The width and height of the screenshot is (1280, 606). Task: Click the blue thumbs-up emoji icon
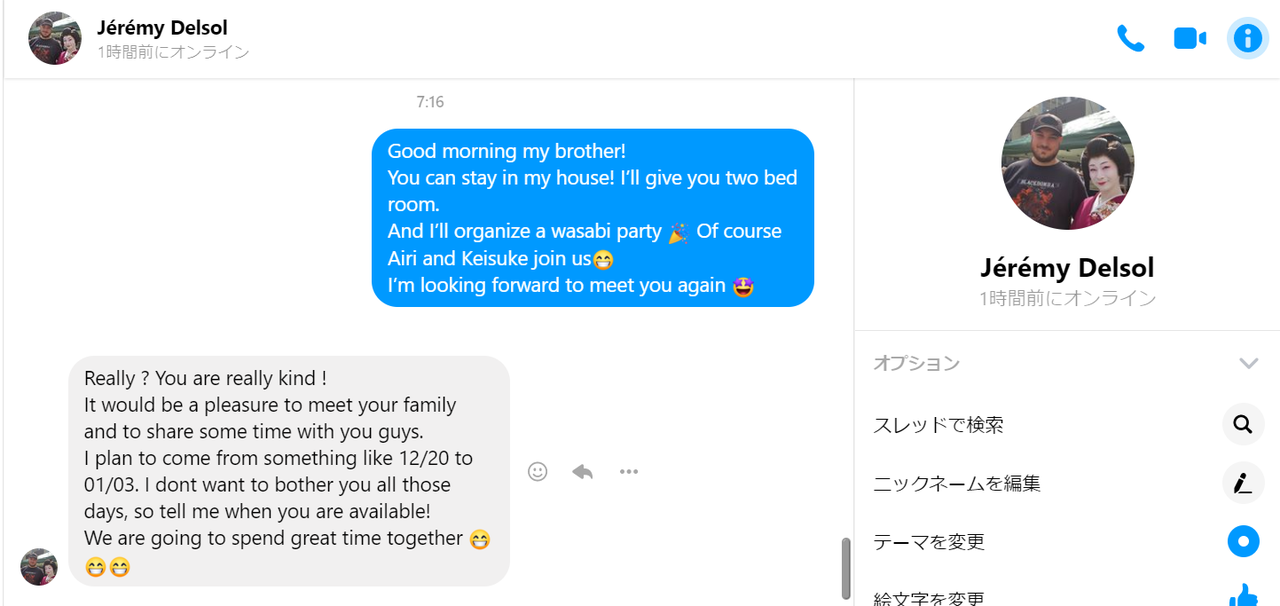click(1243, 596)
